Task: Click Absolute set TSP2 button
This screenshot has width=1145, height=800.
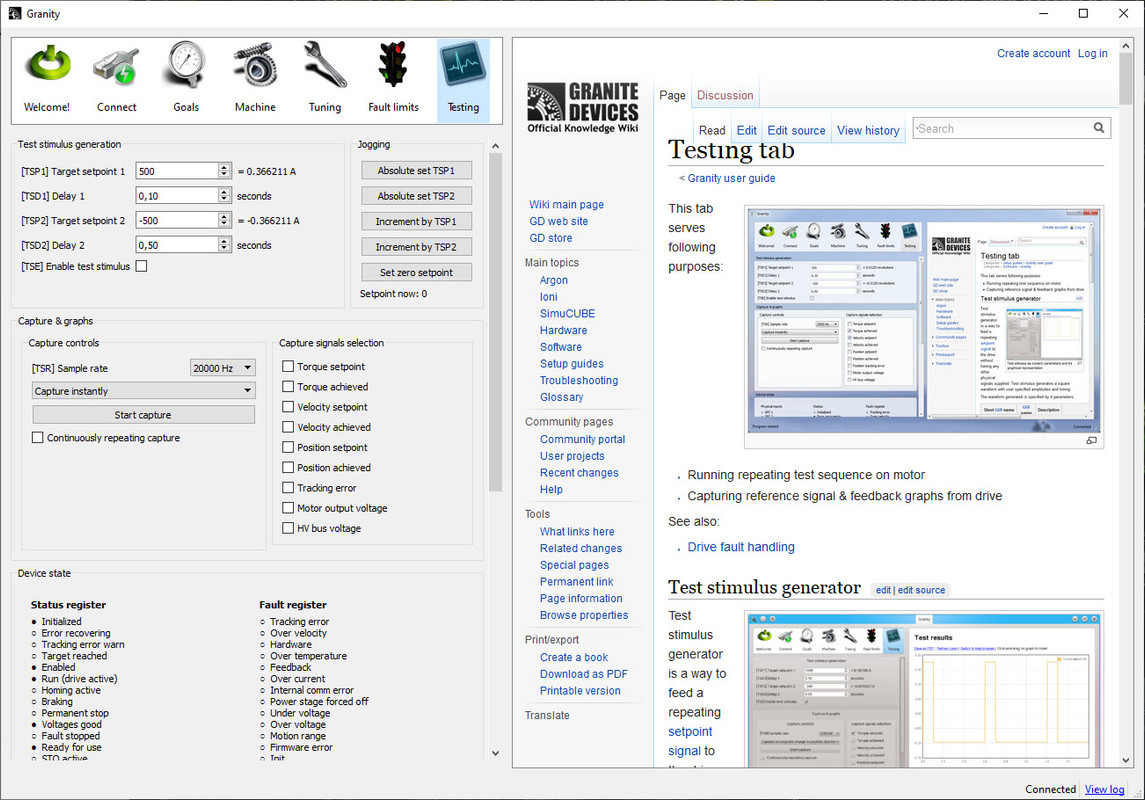Action: 416,196
